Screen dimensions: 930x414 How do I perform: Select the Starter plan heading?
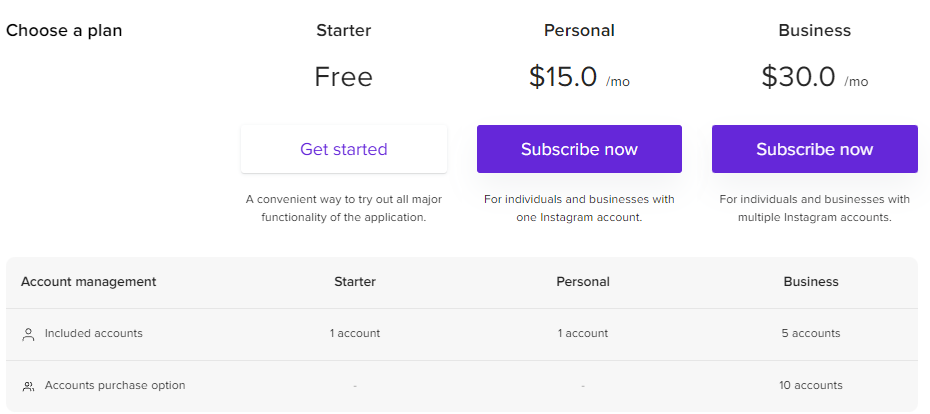(x=344, y=30)
